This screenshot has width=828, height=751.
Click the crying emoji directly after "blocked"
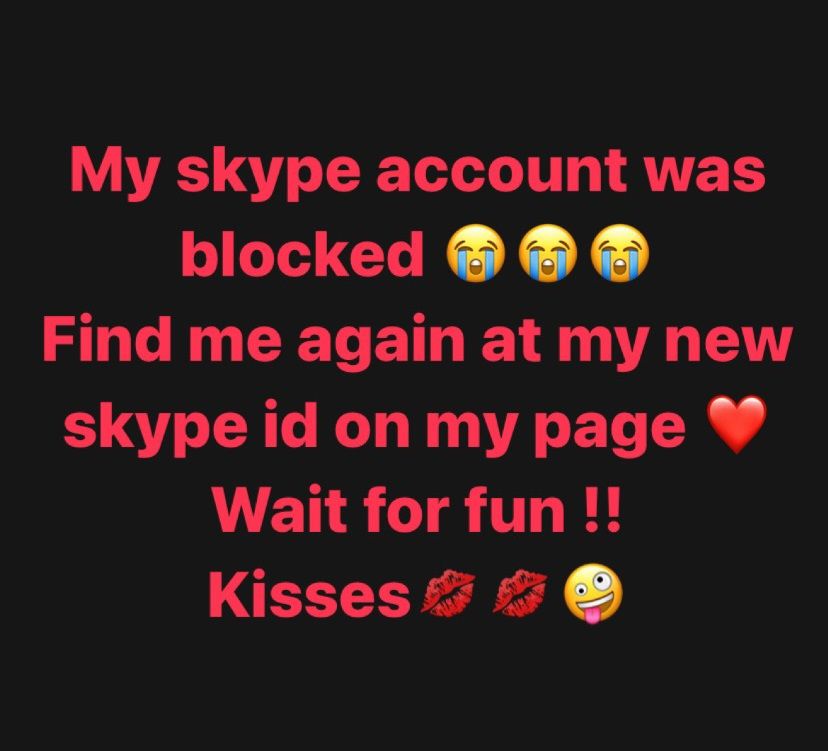pyautogui.click(x=476, y=253)
